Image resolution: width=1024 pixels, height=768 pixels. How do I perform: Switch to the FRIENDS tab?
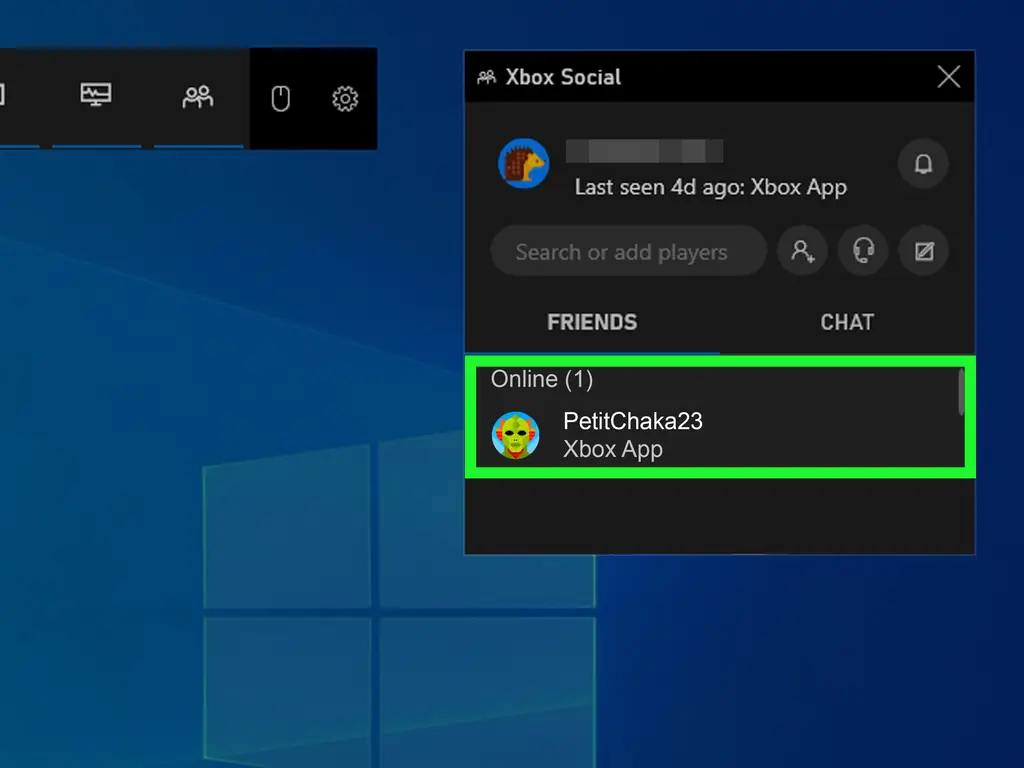592,322
